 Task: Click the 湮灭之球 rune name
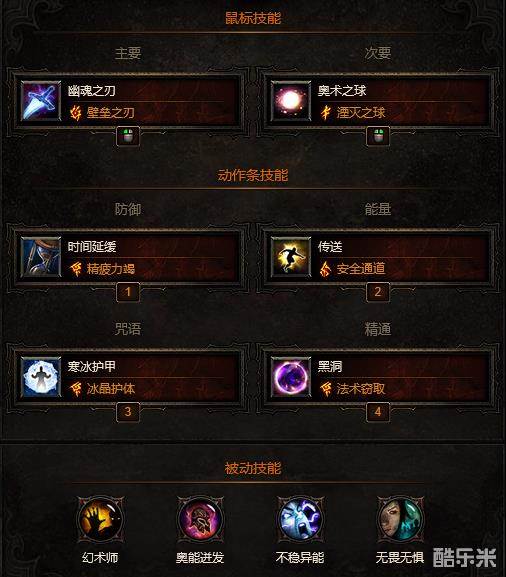[361, 113]
